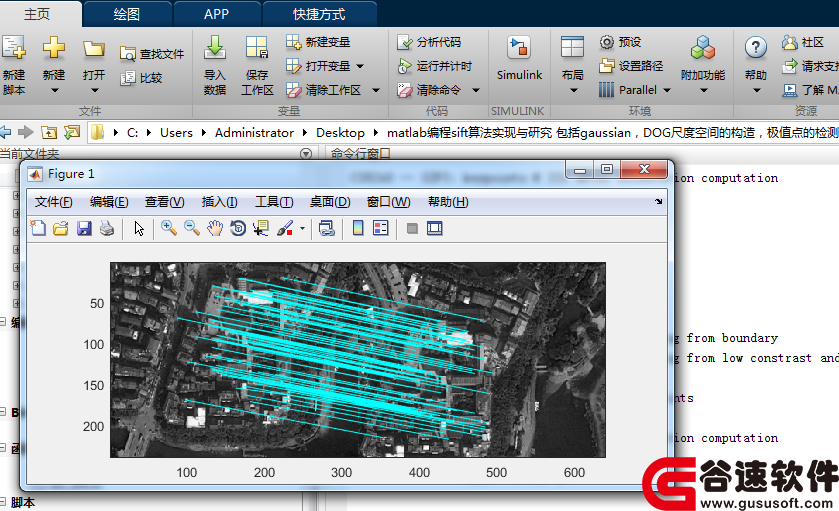Click Set Path (设置路径)
Viewport: 839px width, 511px height.
[x=631, y=66]
